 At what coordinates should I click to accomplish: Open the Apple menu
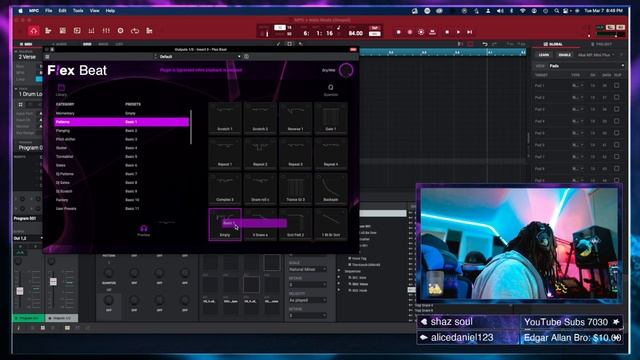click(20, 11)
